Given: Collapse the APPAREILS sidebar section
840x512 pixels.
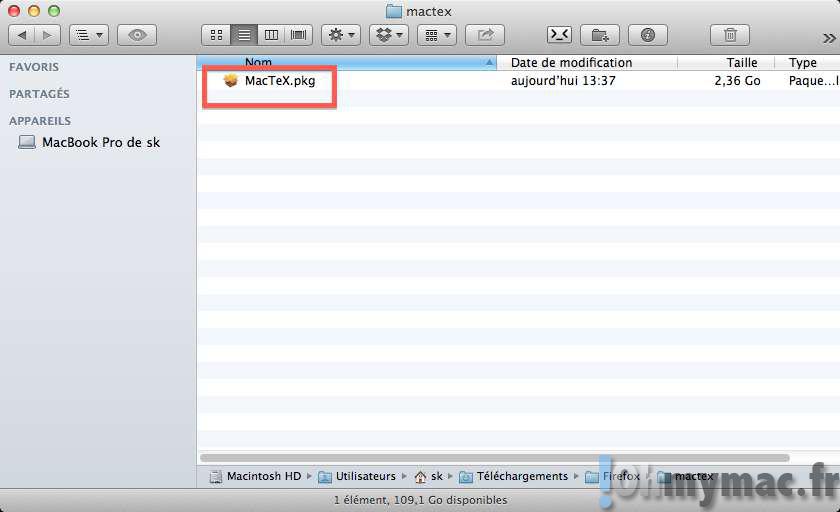Looking at the screenshot, I should click(40, 121).
